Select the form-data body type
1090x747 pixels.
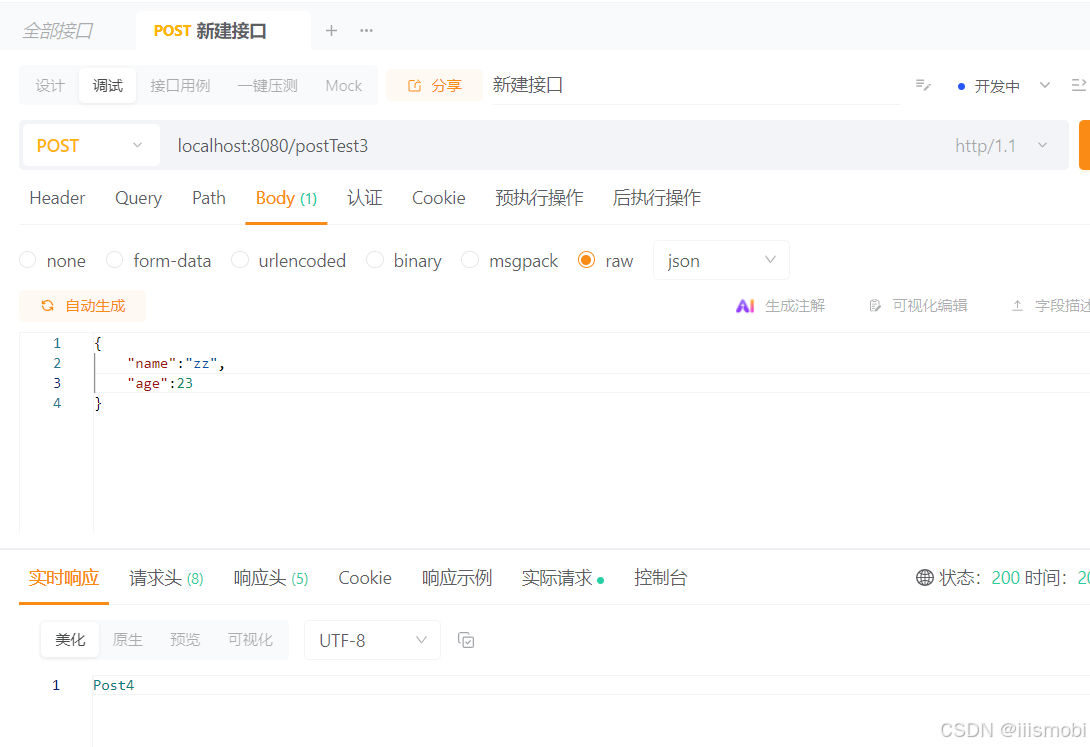(x=115, y=260)
